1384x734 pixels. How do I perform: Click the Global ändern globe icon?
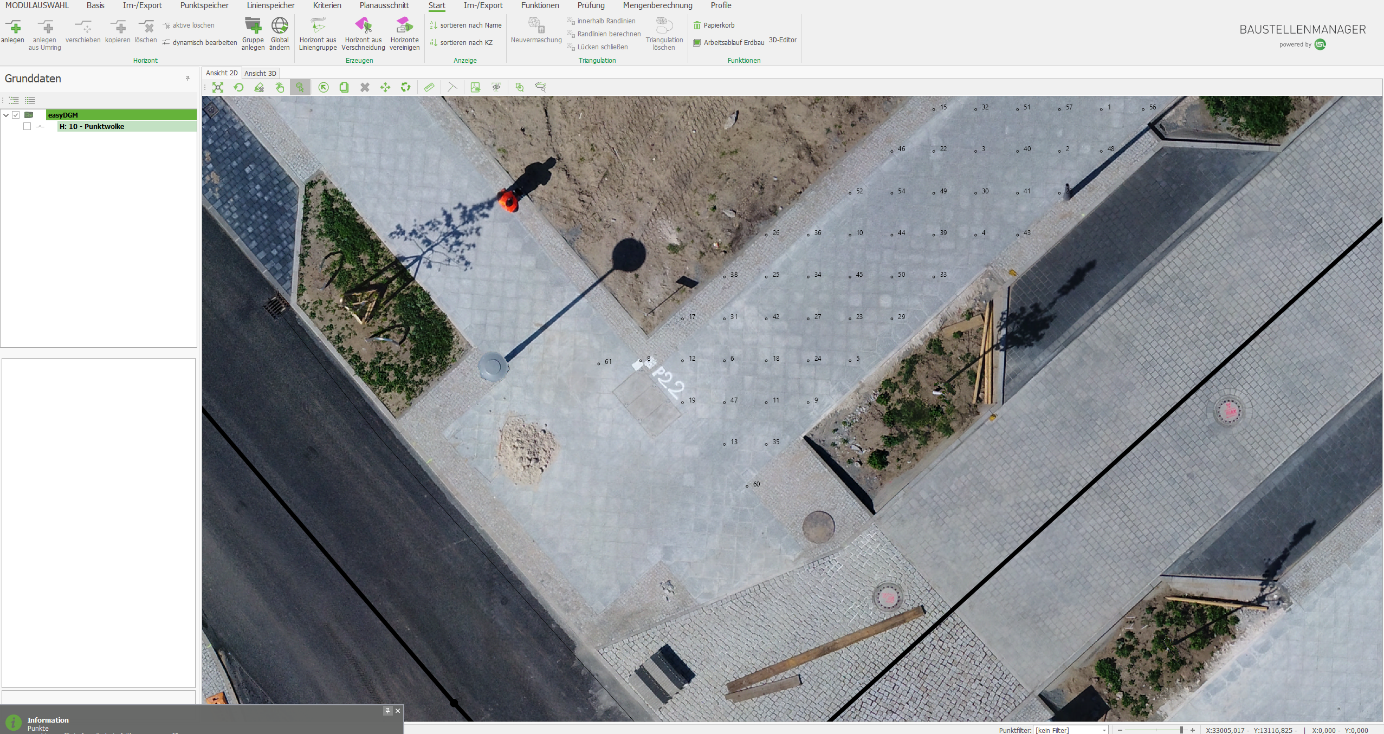[x=280, y=24]
